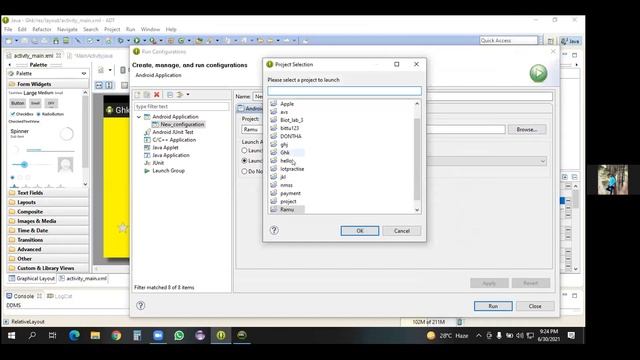Click the Debug bug icon in ADT toolbar
The image size is (640, 360).
(120, 40)
